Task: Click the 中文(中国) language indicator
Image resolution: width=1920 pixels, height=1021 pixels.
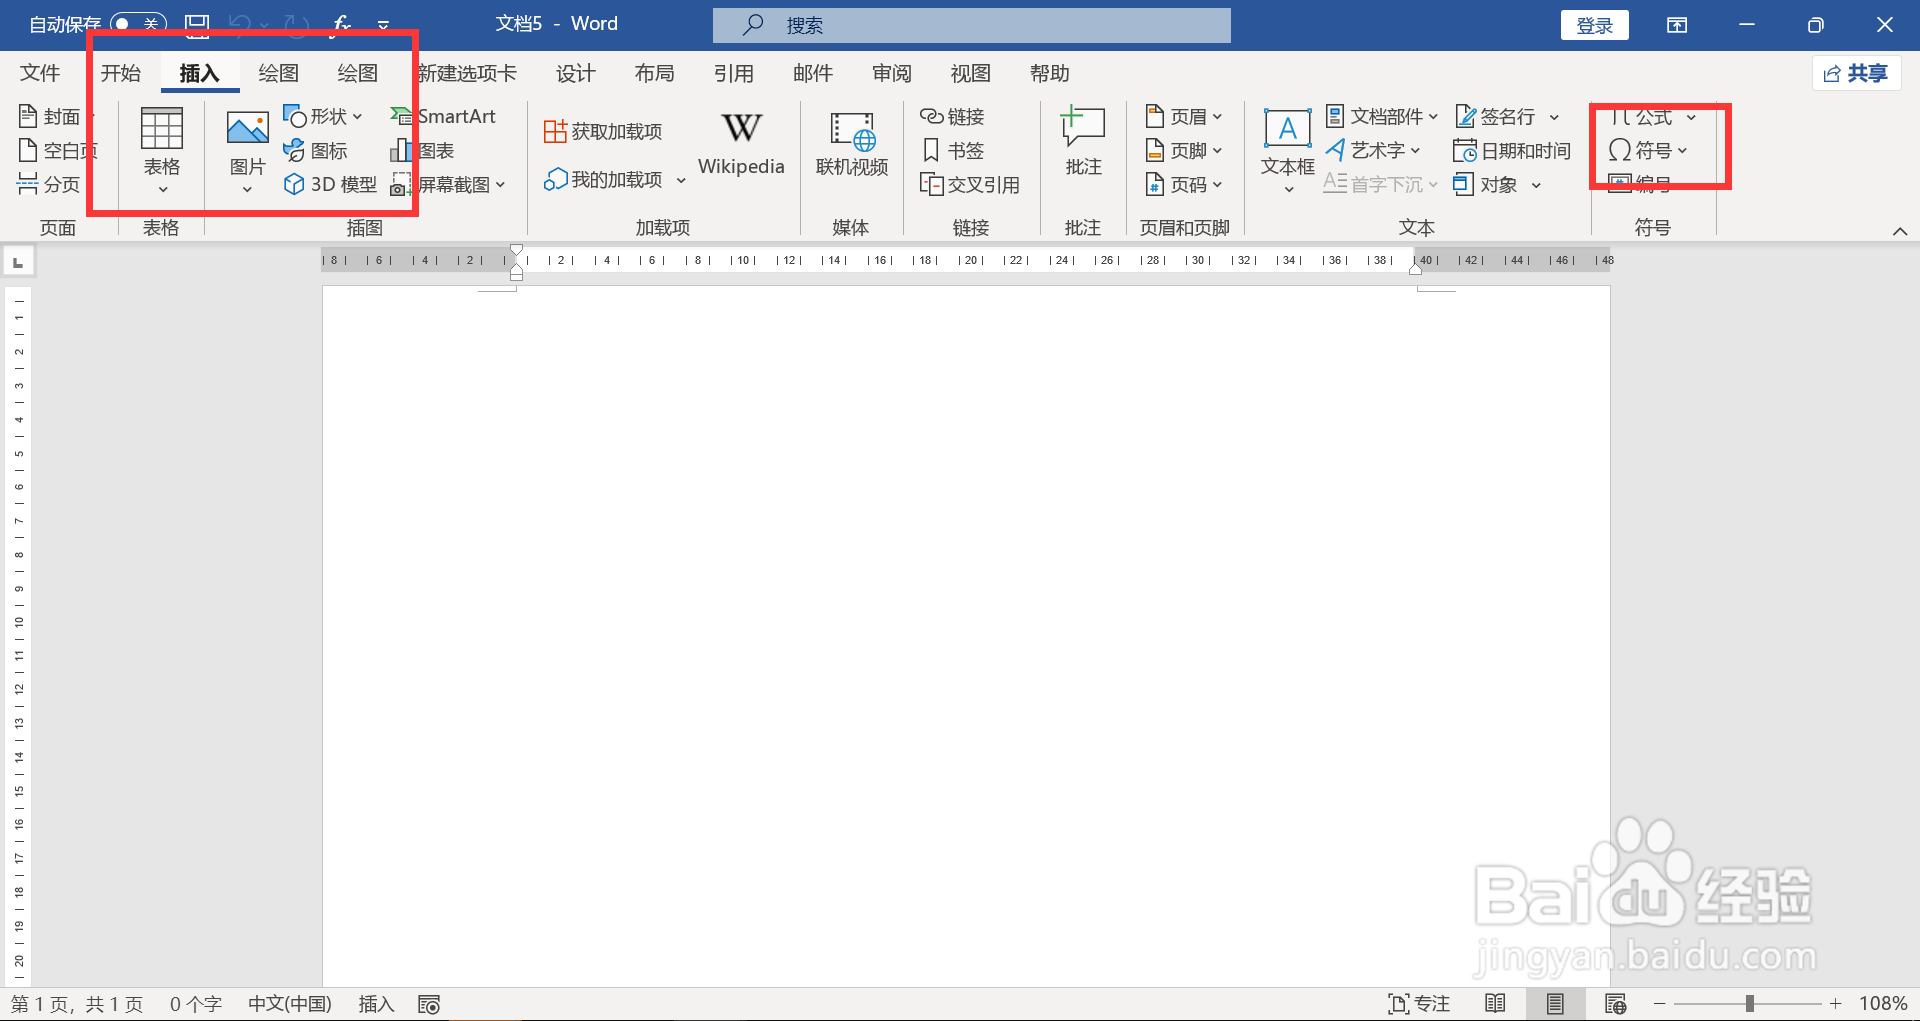Action: (x=290, y=1004)
